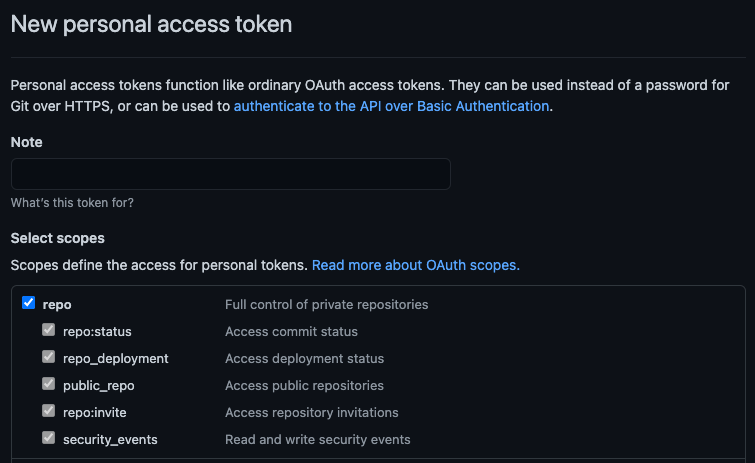Click the repo:invite label text
755x463 pixels.
[x=95, y=412]
